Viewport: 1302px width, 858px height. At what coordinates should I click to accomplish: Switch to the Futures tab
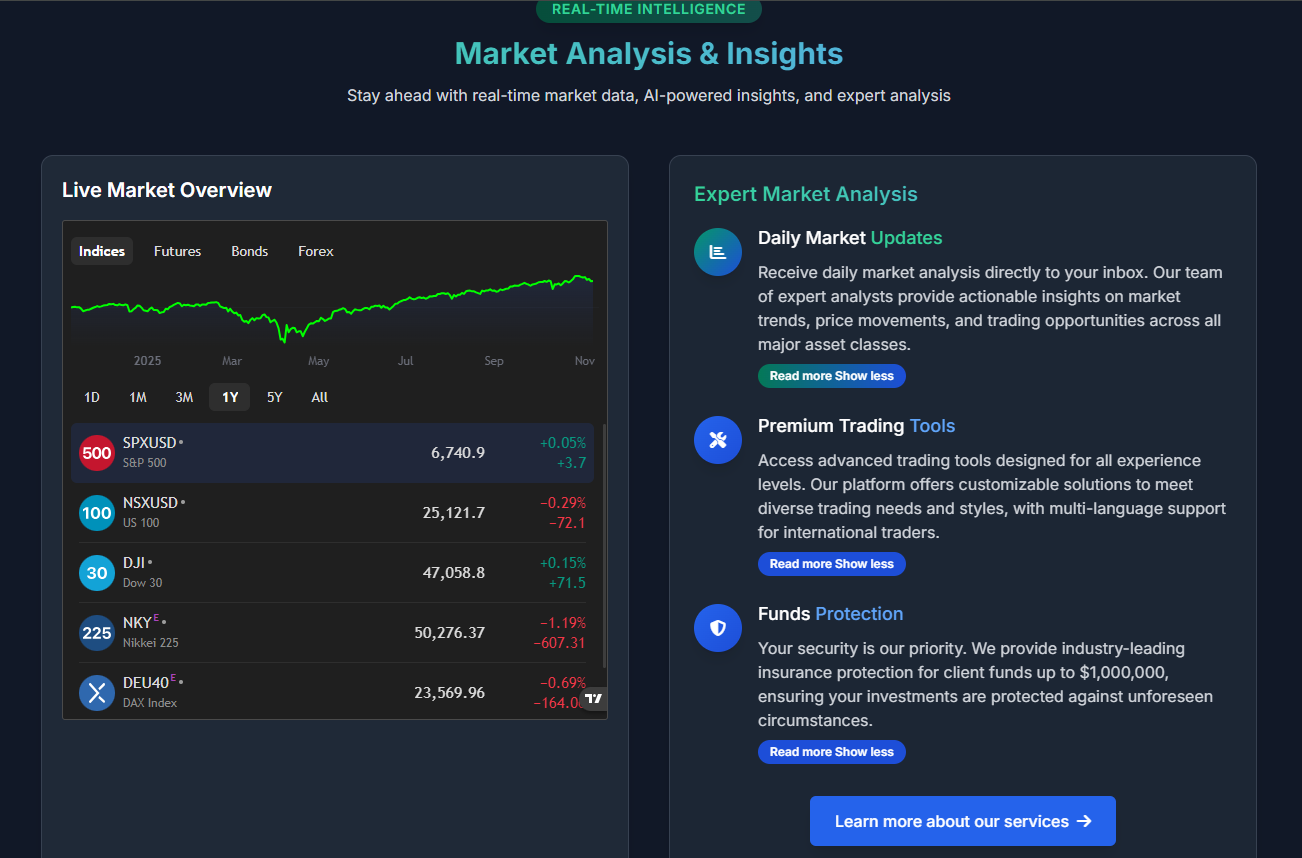(x=178, y=251)
